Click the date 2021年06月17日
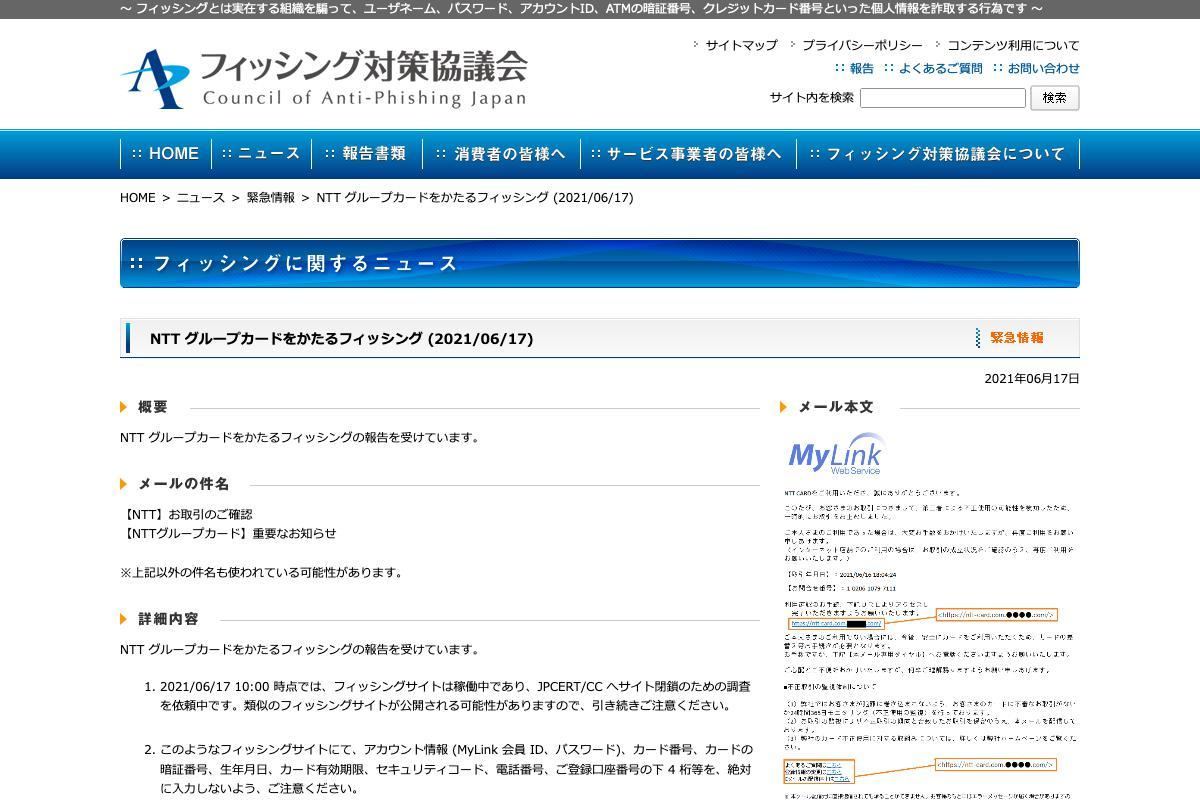The width and height of the screenshot is (1200, 800). (x=1032, y=379)
